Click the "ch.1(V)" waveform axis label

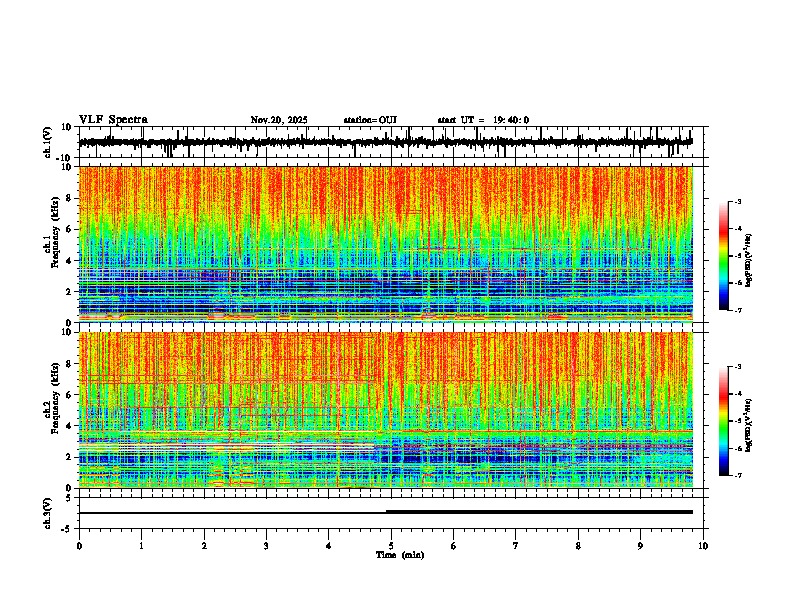[x=48, y=142]
